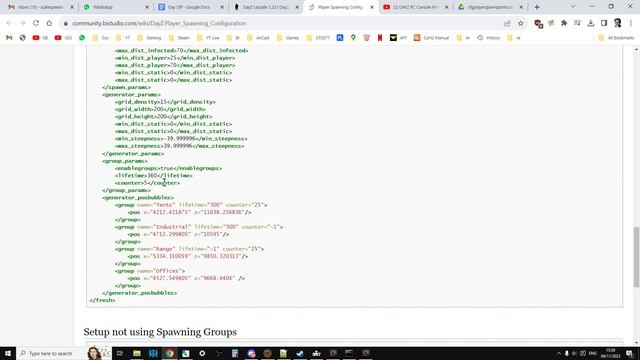Open the media control playlist icon
Viewport: 640px width, 360px height.
pyautogui.click(x=577, y=23)
